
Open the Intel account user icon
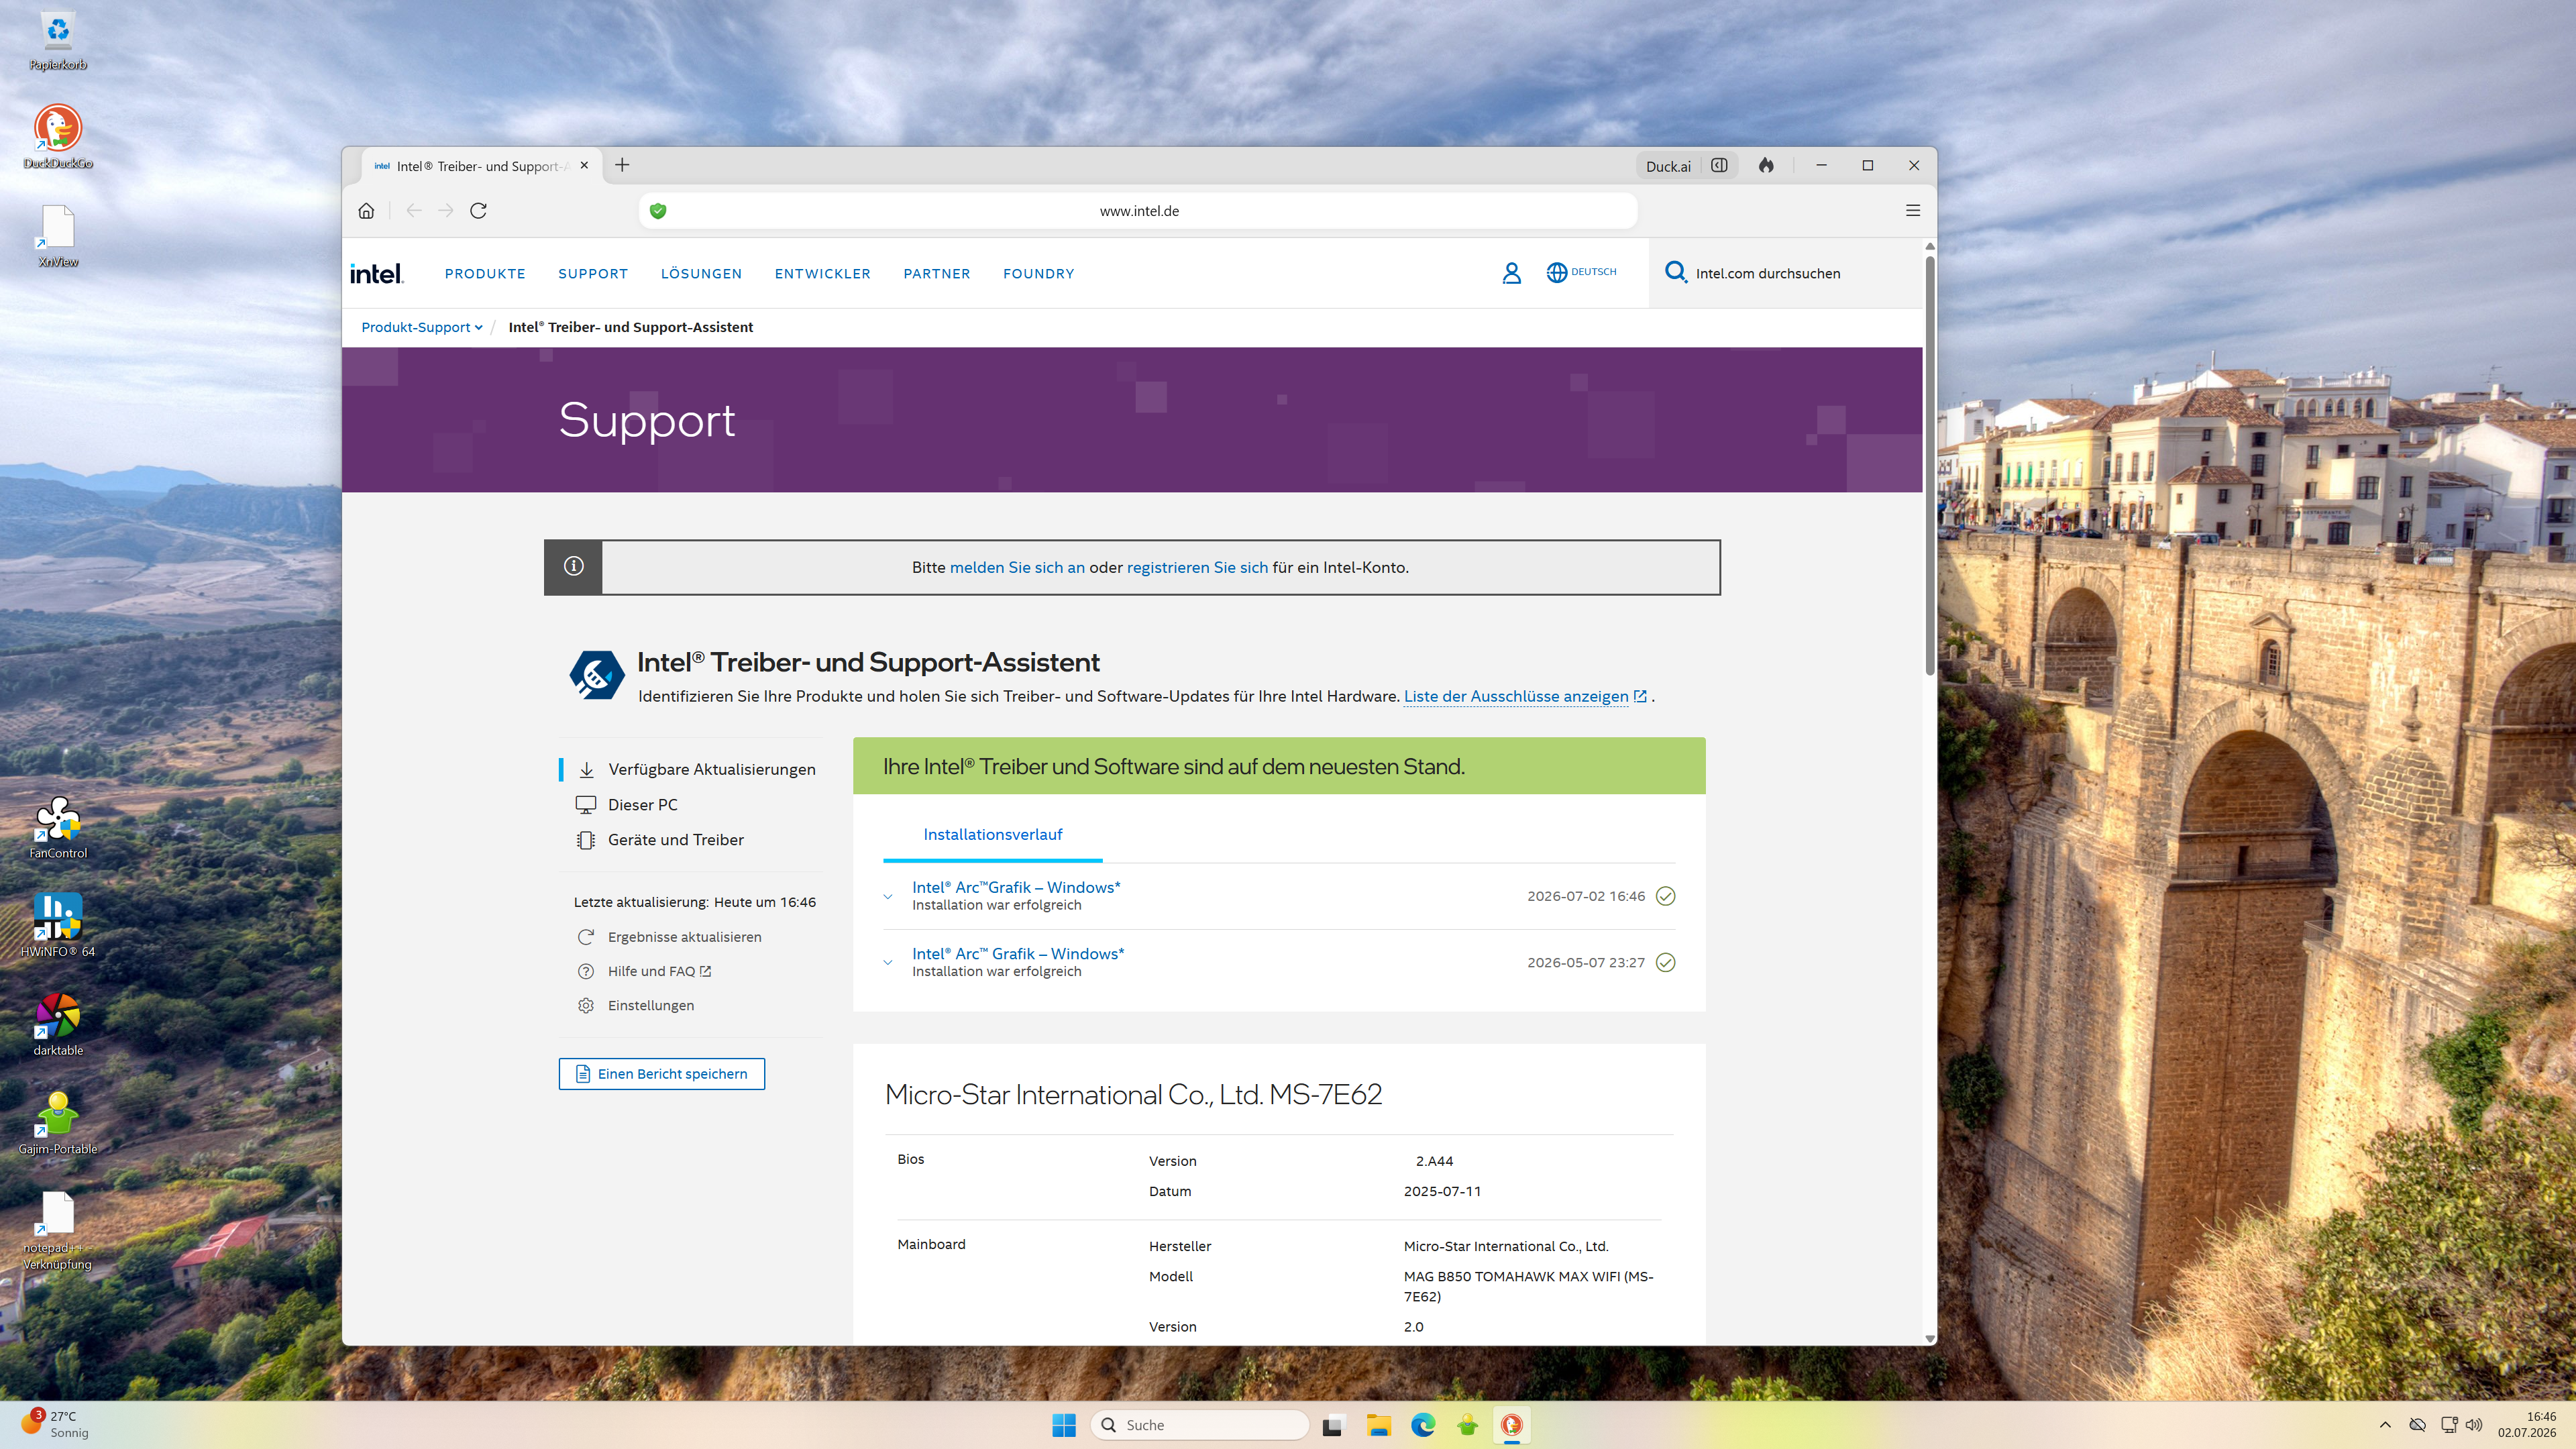1511,273
